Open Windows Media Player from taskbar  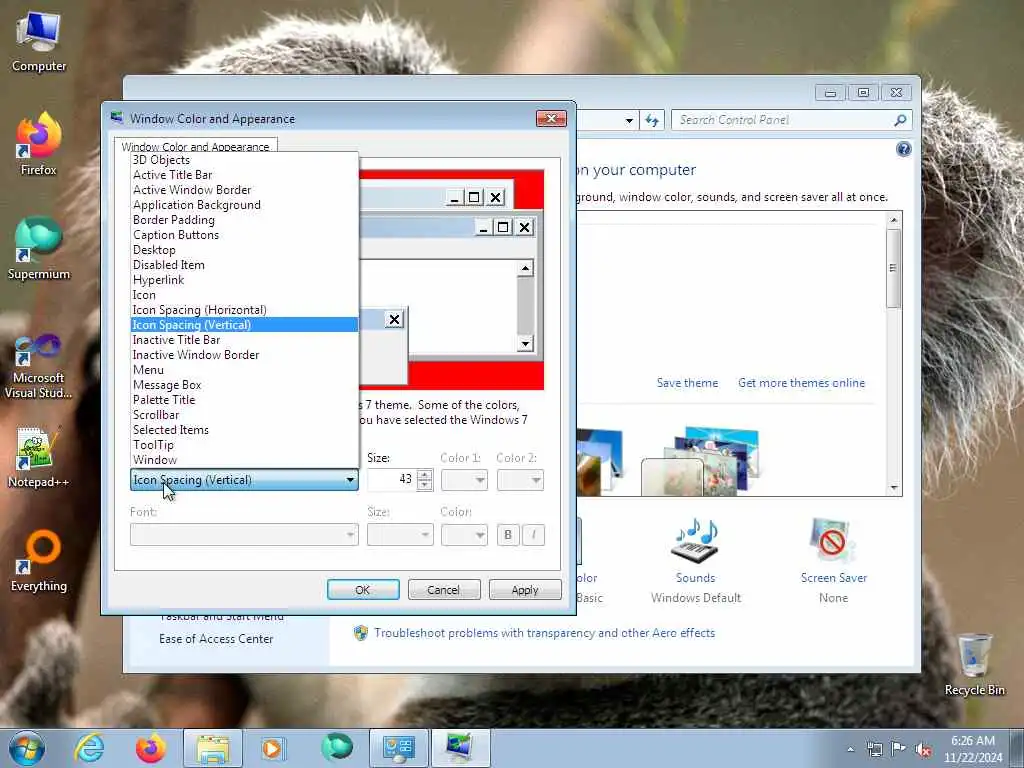274,748
